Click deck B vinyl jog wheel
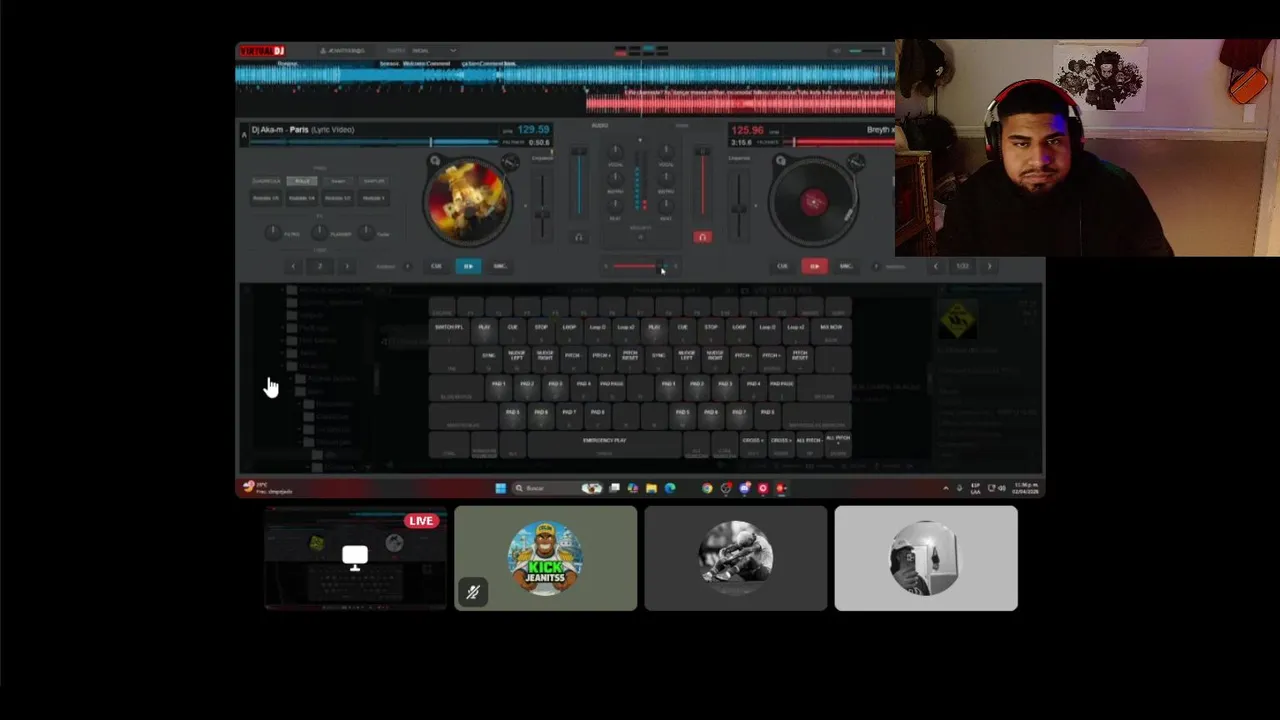 click(813, 202)
